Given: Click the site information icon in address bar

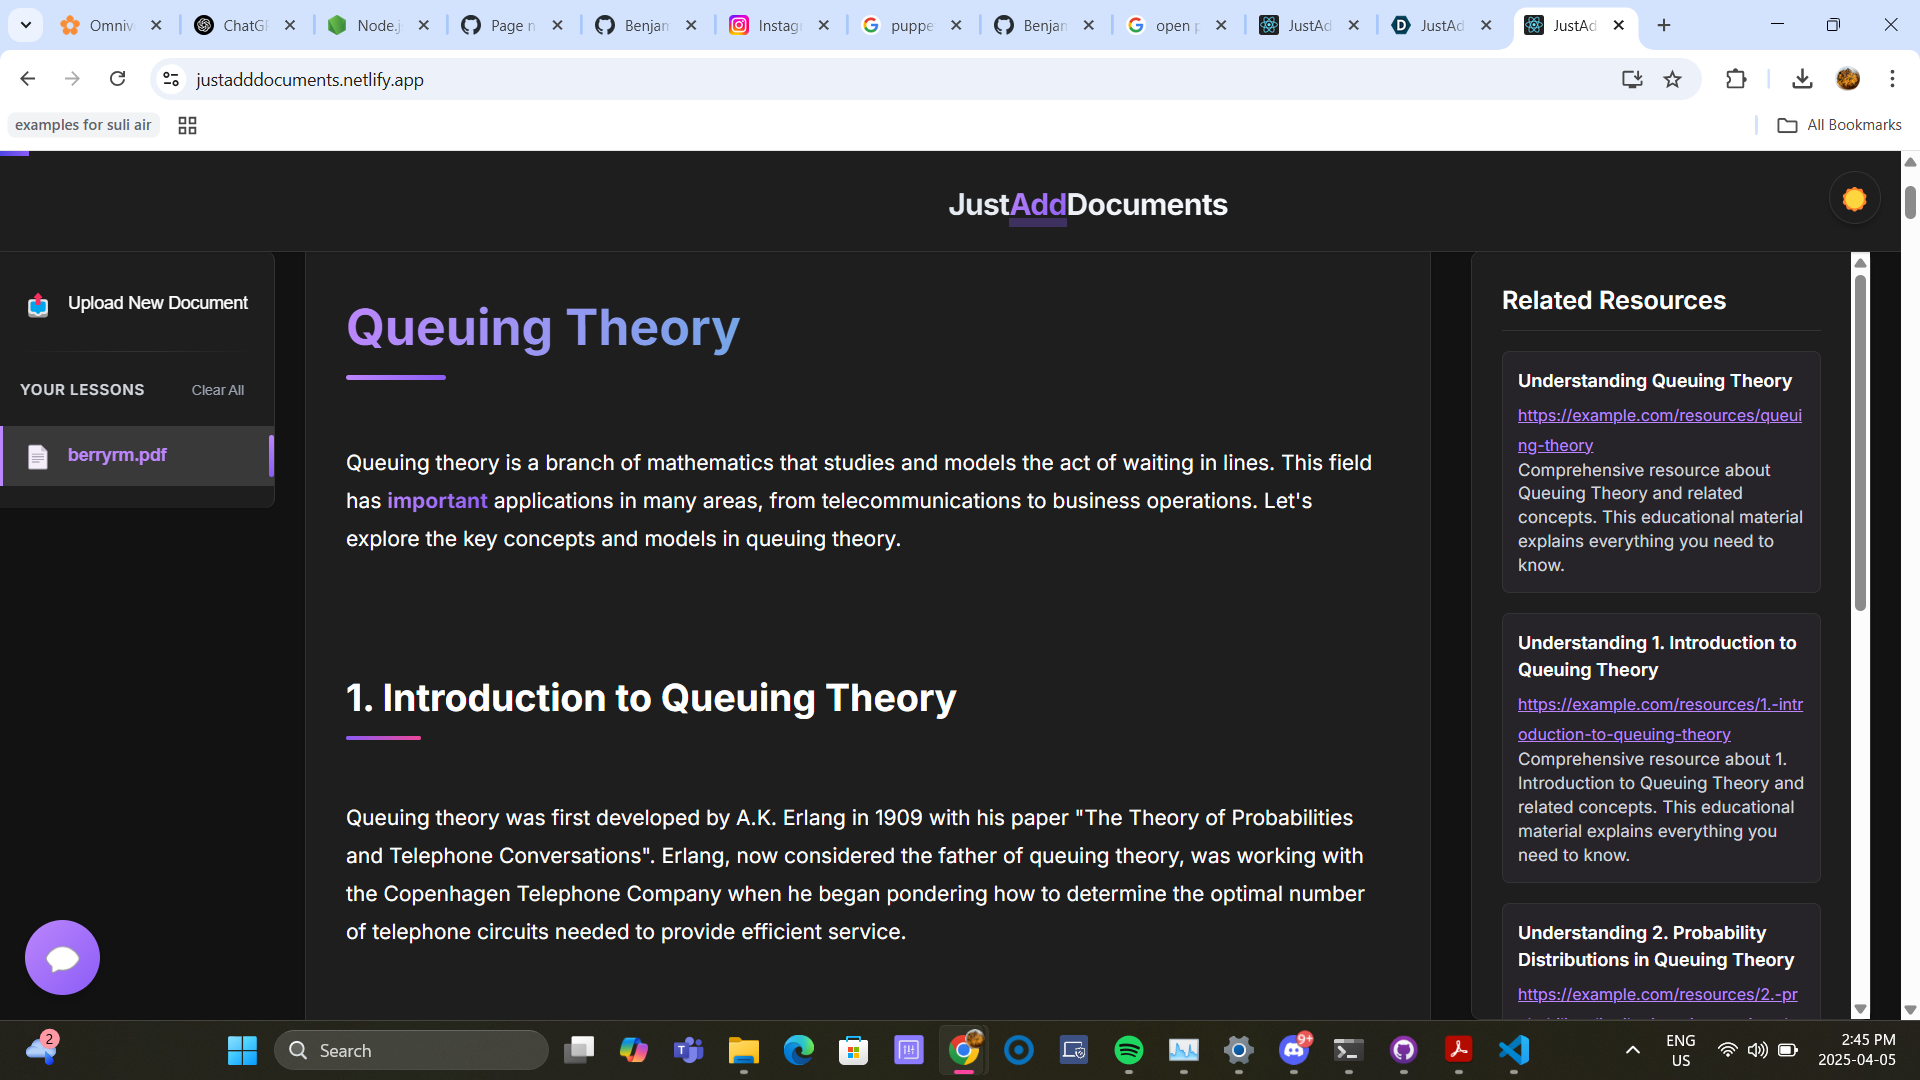Looking at the screenshot, I should coord(171,79).
